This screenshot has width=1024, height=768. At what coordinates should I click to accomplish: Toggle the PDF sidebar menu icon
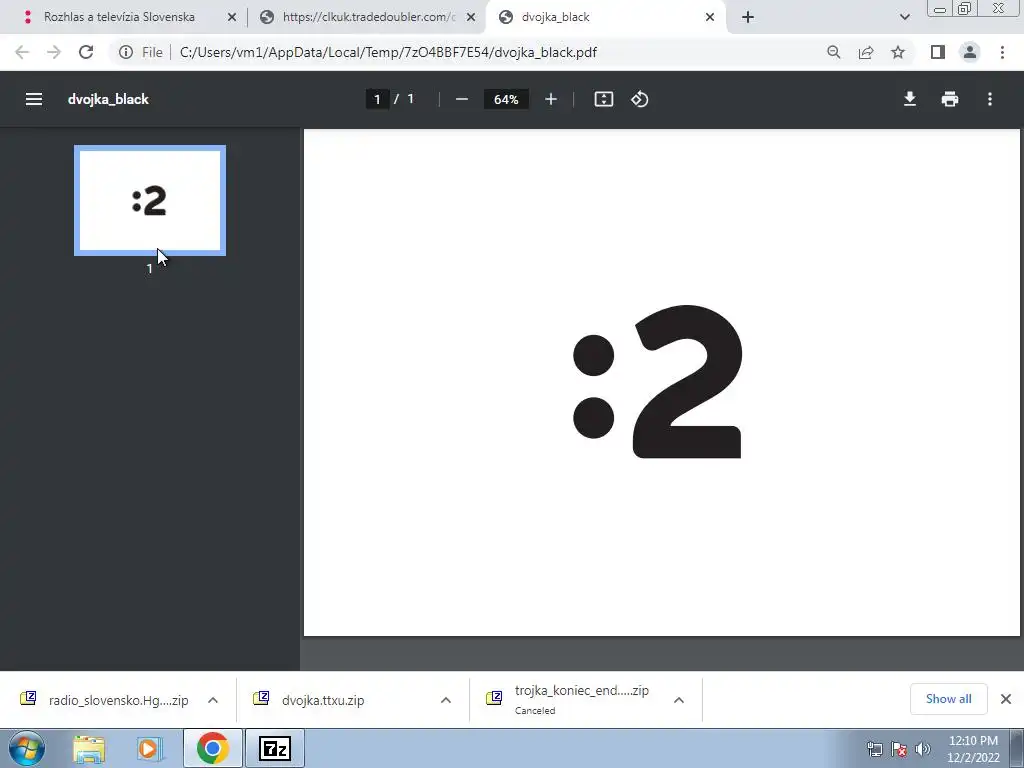pyautogui.click(x=34, y=99)
